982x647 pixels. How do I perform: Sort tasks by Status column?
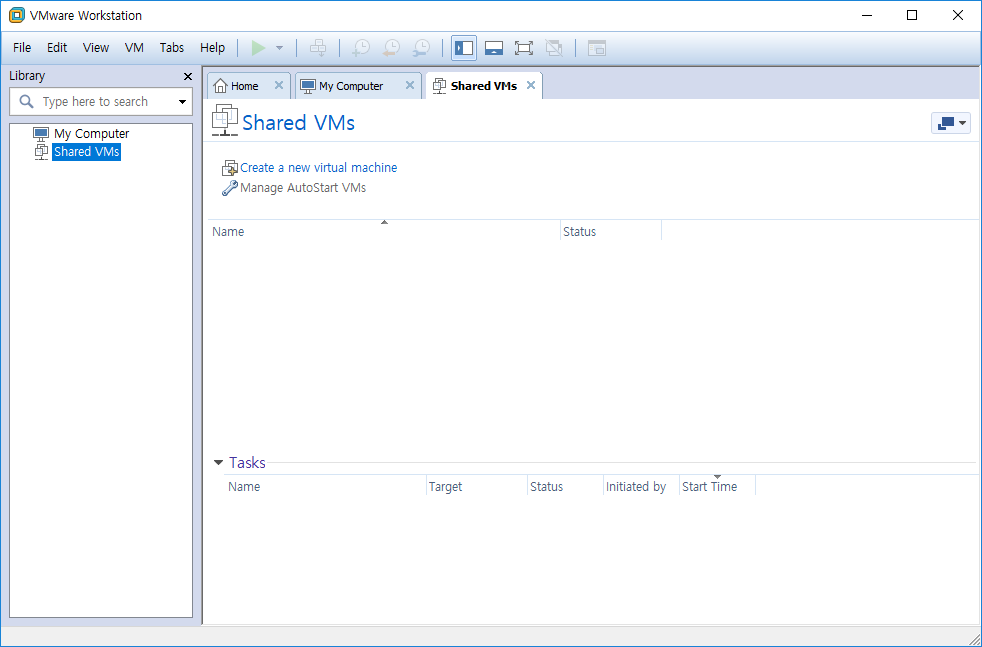565,487
